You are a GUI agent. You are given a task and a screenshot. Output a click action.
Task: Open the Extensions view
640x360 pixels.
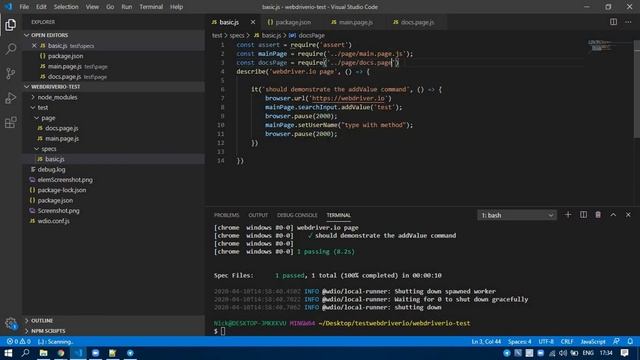[11, 122]
